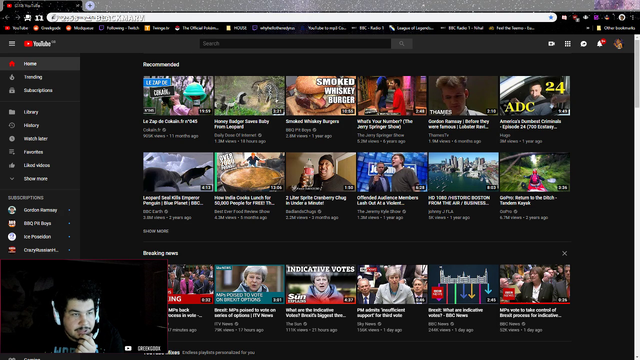Open Gordon Ramsay subscription channel
This screenshot has width=640, height=360.
(40, 210)
